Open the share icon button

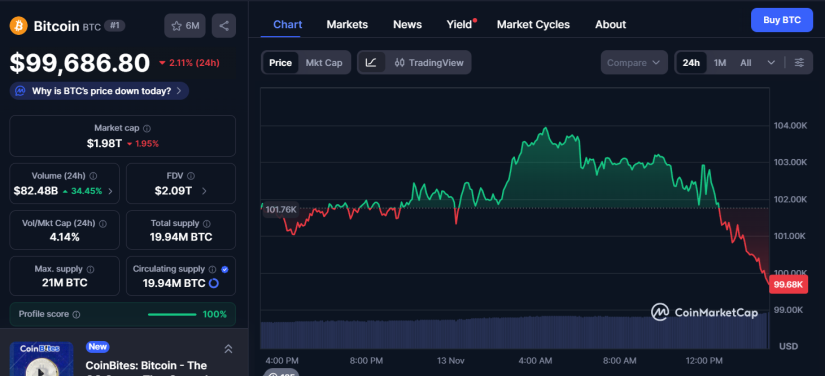tap(224, 26)
